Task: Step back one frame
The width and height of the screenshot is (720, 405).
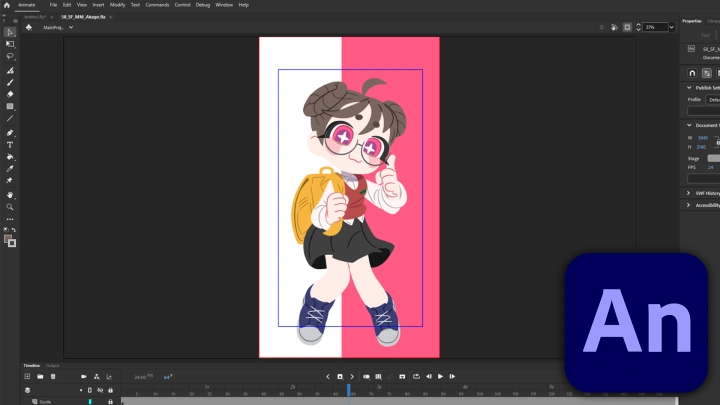Action: click(x=429, y=377)
